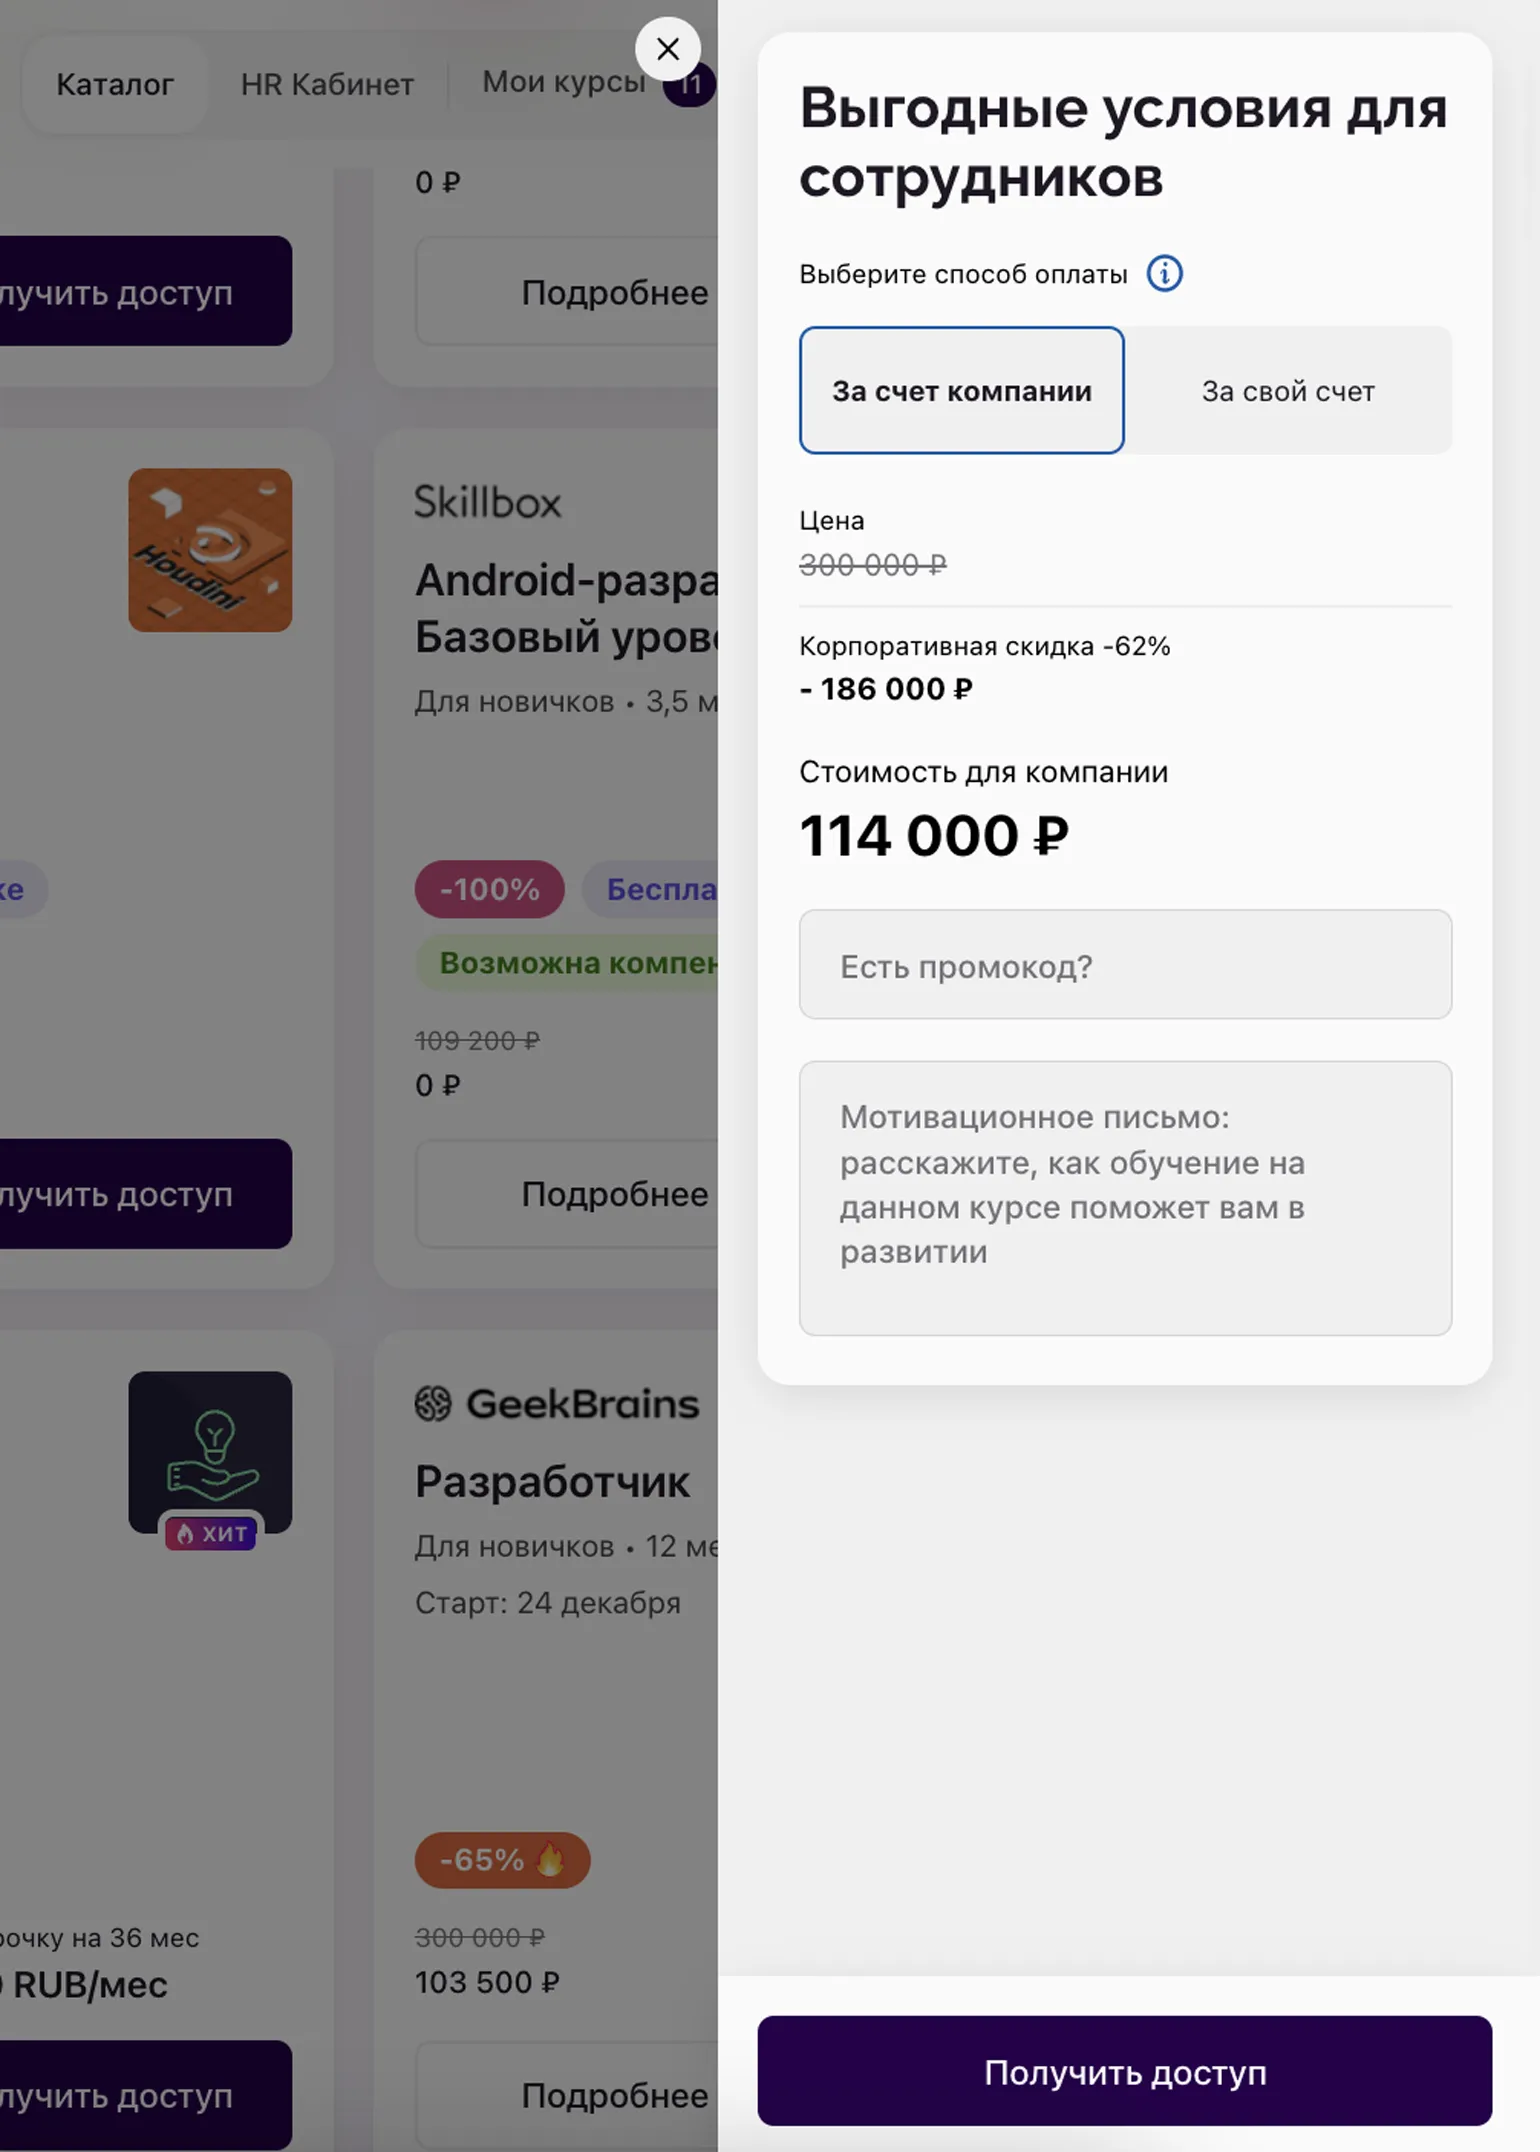The image size is (1540, 2152).
Task: Switch to the 'HR Кабинет' tab
Action: point(327,85)
